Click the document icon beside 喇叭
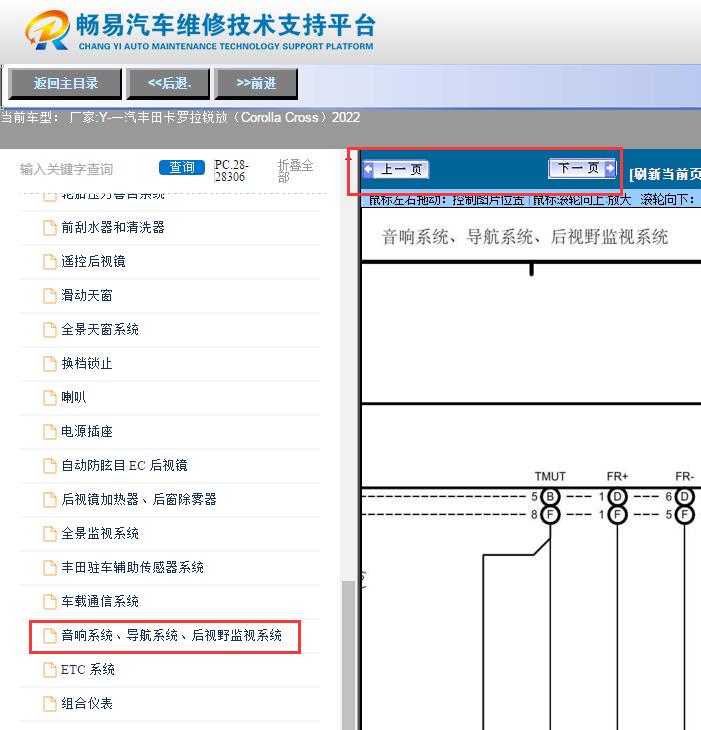Image resolution: width=701 pixels, height=730 pixels. [x=50, y=398]
